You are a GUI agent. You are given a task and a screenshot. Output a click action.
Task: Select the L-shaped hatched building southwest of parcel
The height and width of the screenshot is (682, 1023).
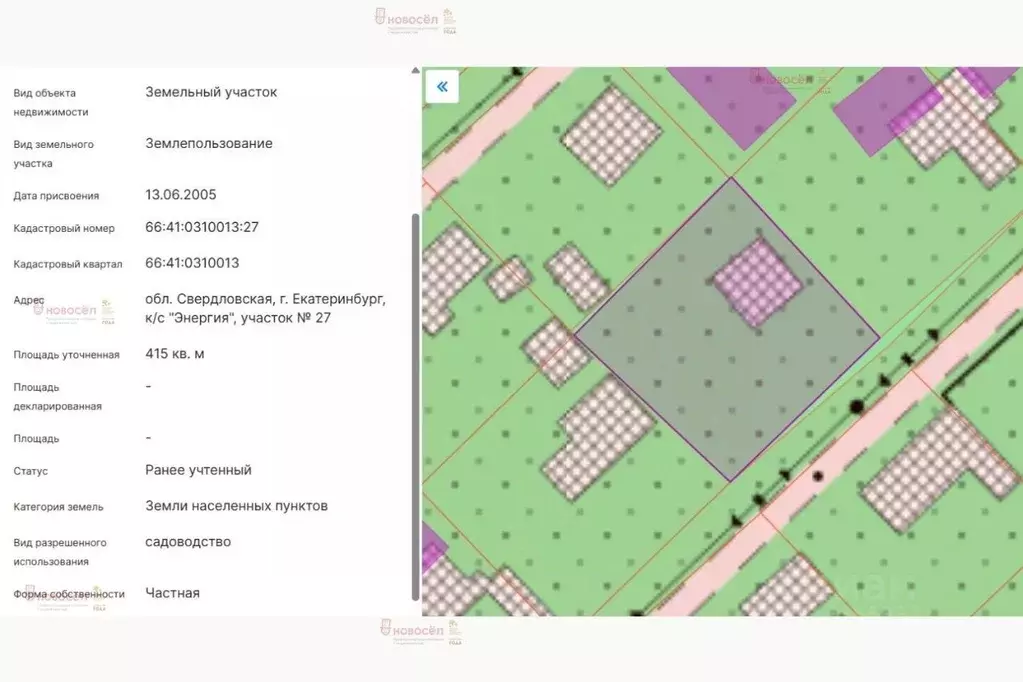tap(598, 435)
